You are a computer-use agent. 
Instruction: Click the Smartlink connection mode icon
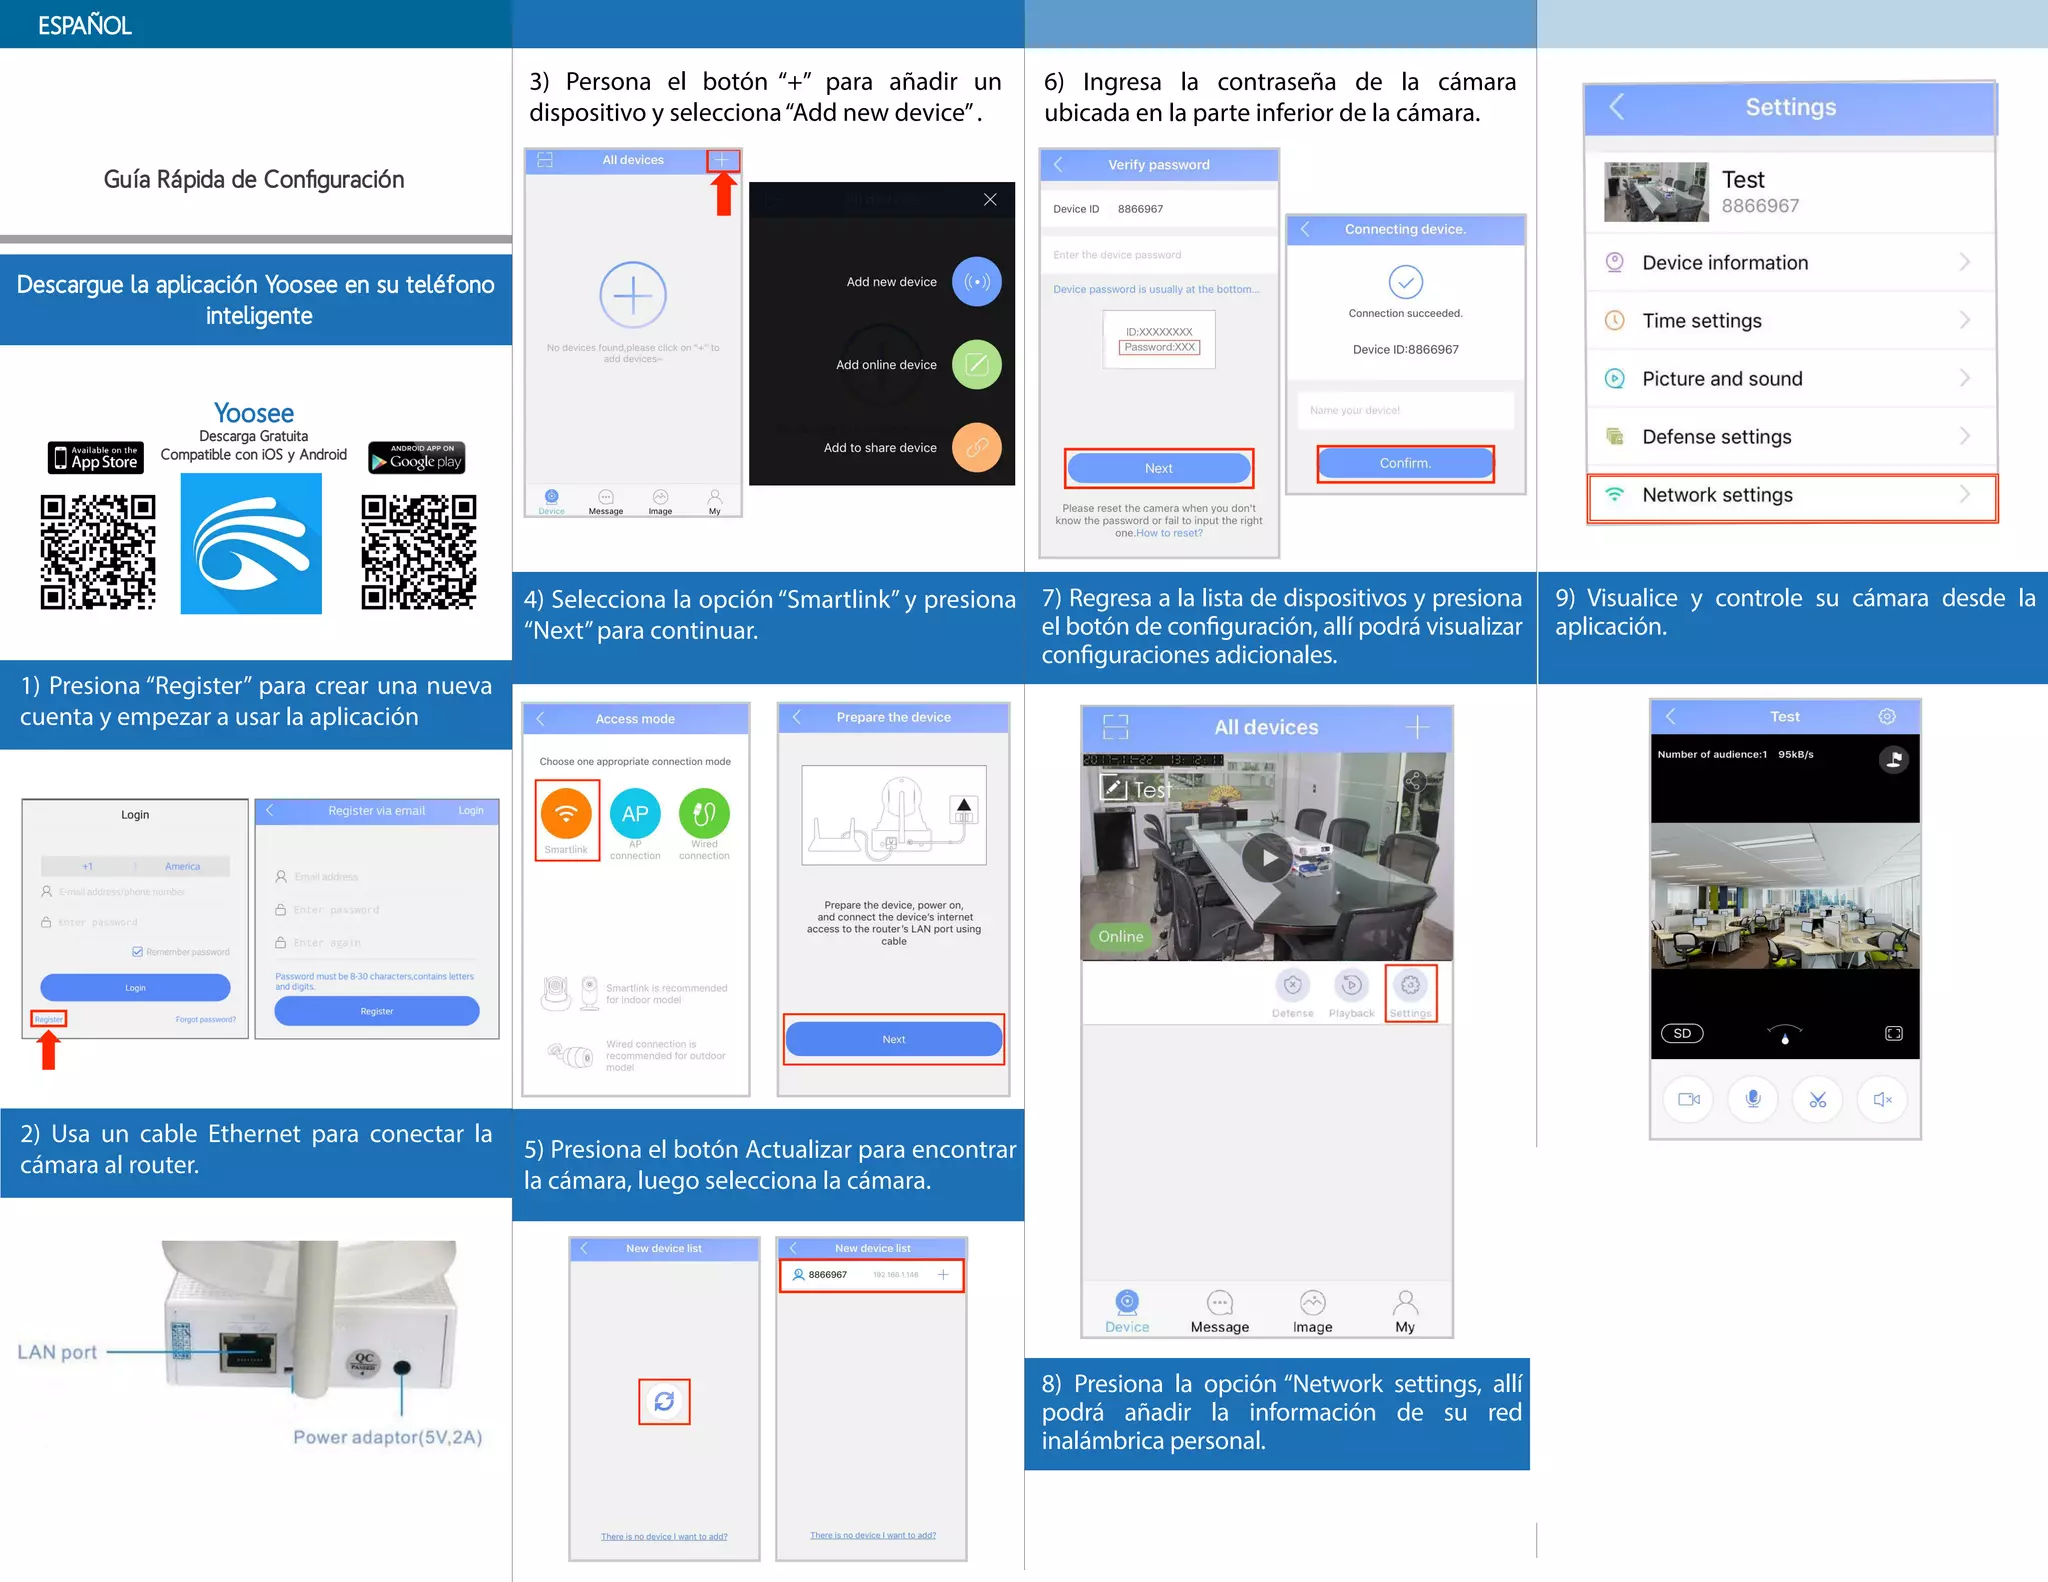point(566,813)
